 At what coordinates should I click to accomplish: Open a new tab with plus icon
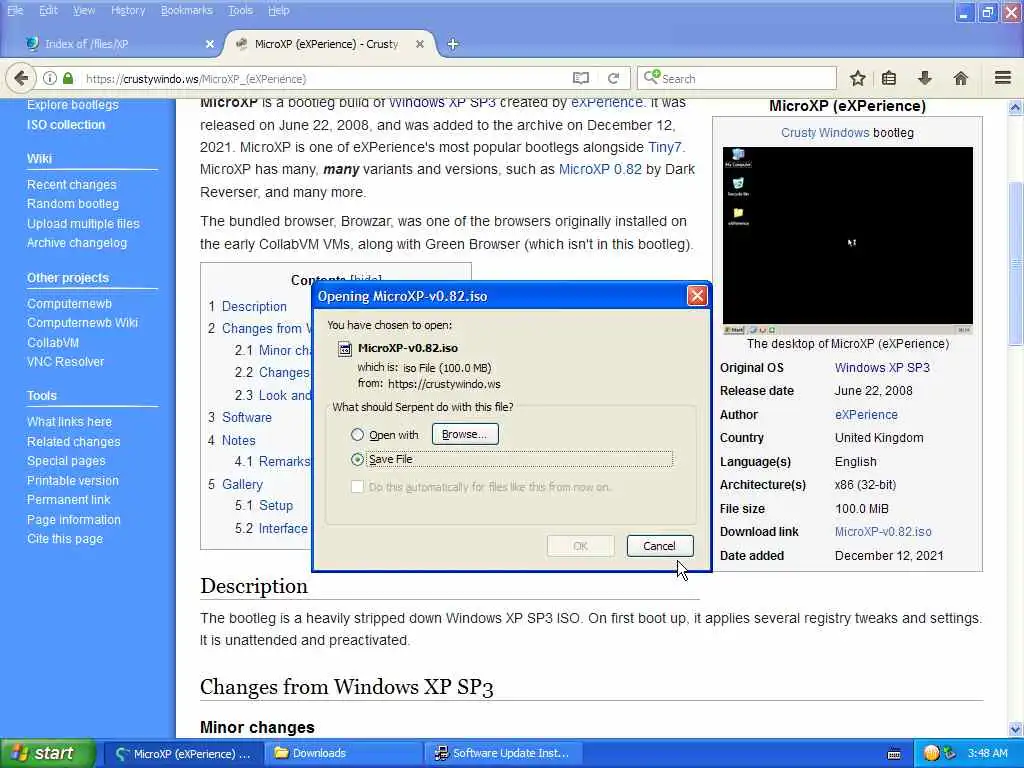click(x=453, y=44)
